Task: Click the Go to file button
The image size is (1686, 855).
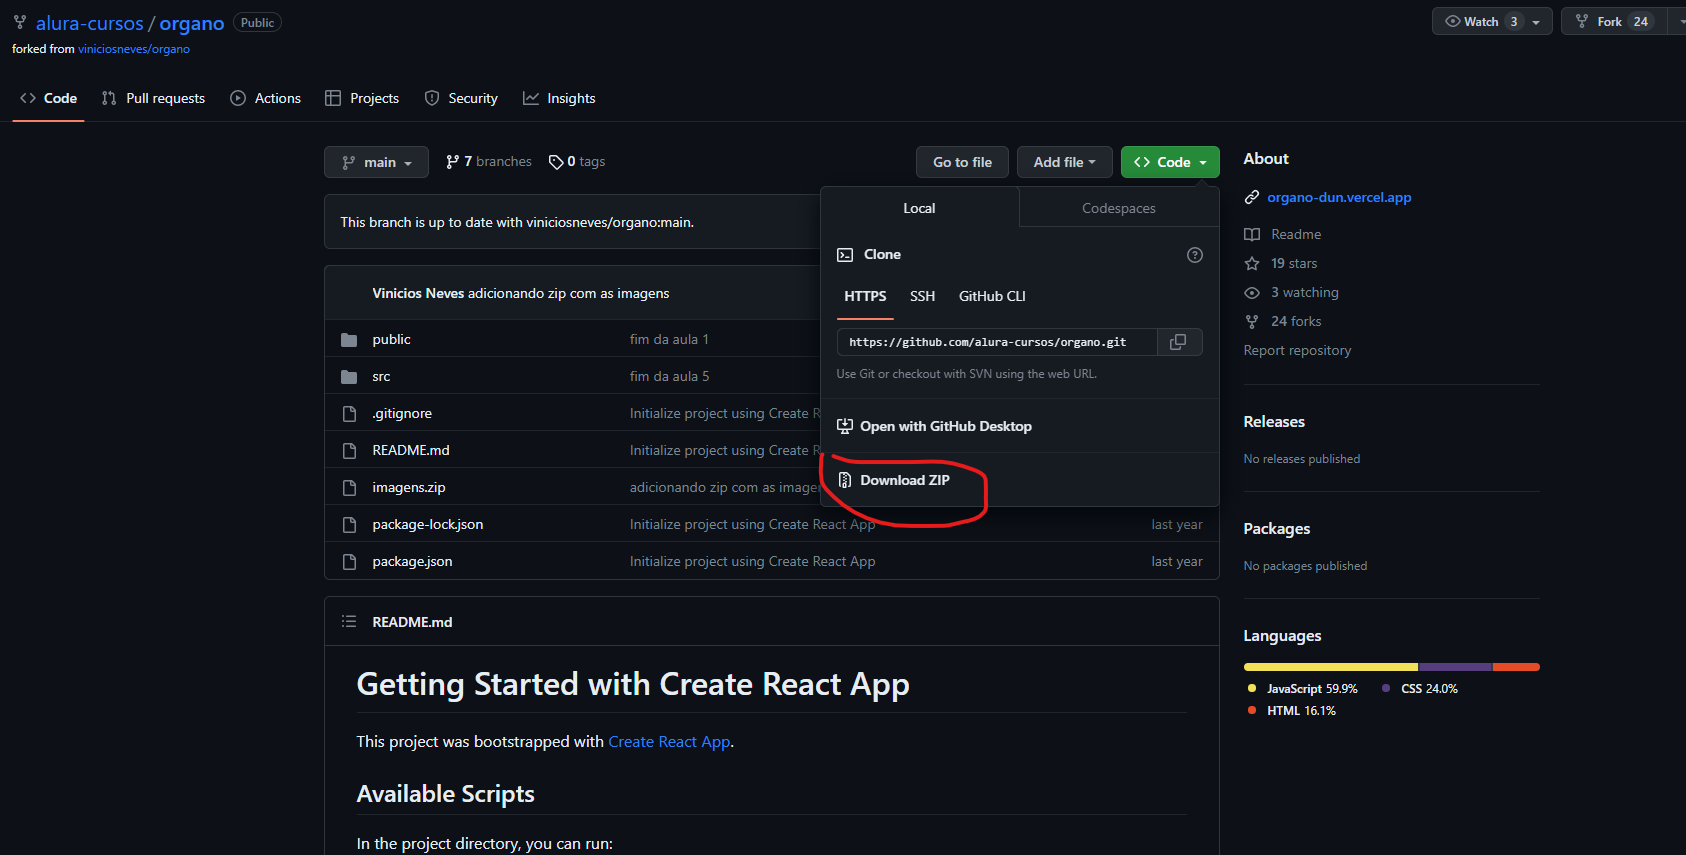Action: 962,162
